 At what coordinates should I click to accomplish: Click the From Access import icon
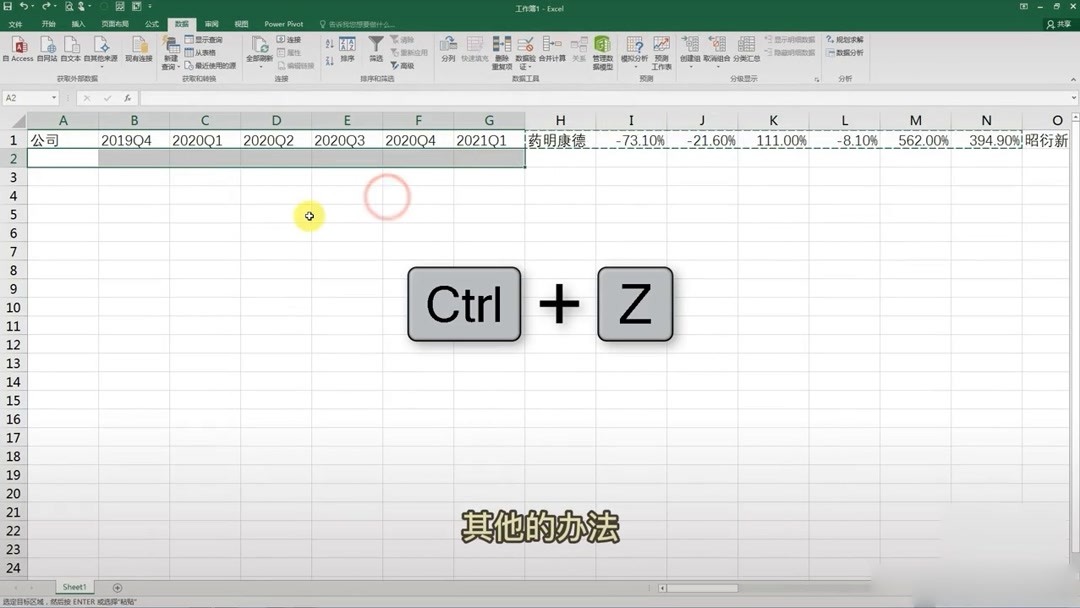[18, 48]
